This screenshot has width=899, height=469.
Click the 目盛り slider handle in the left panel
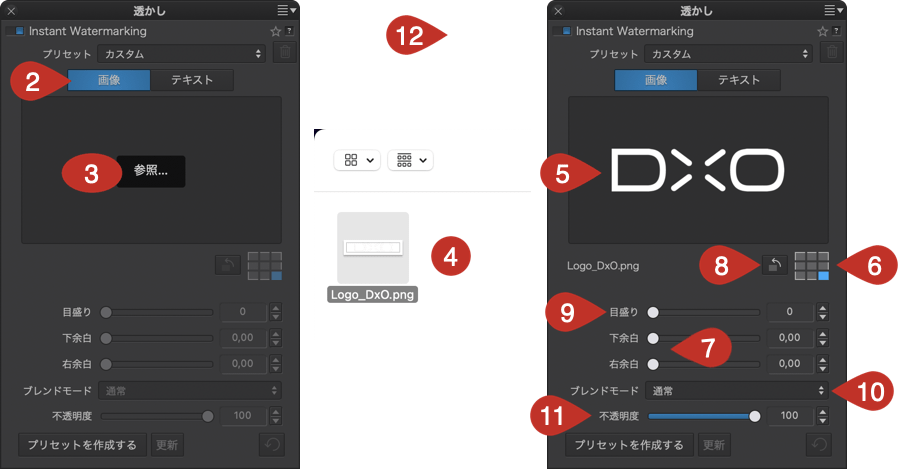pos(106,312)
